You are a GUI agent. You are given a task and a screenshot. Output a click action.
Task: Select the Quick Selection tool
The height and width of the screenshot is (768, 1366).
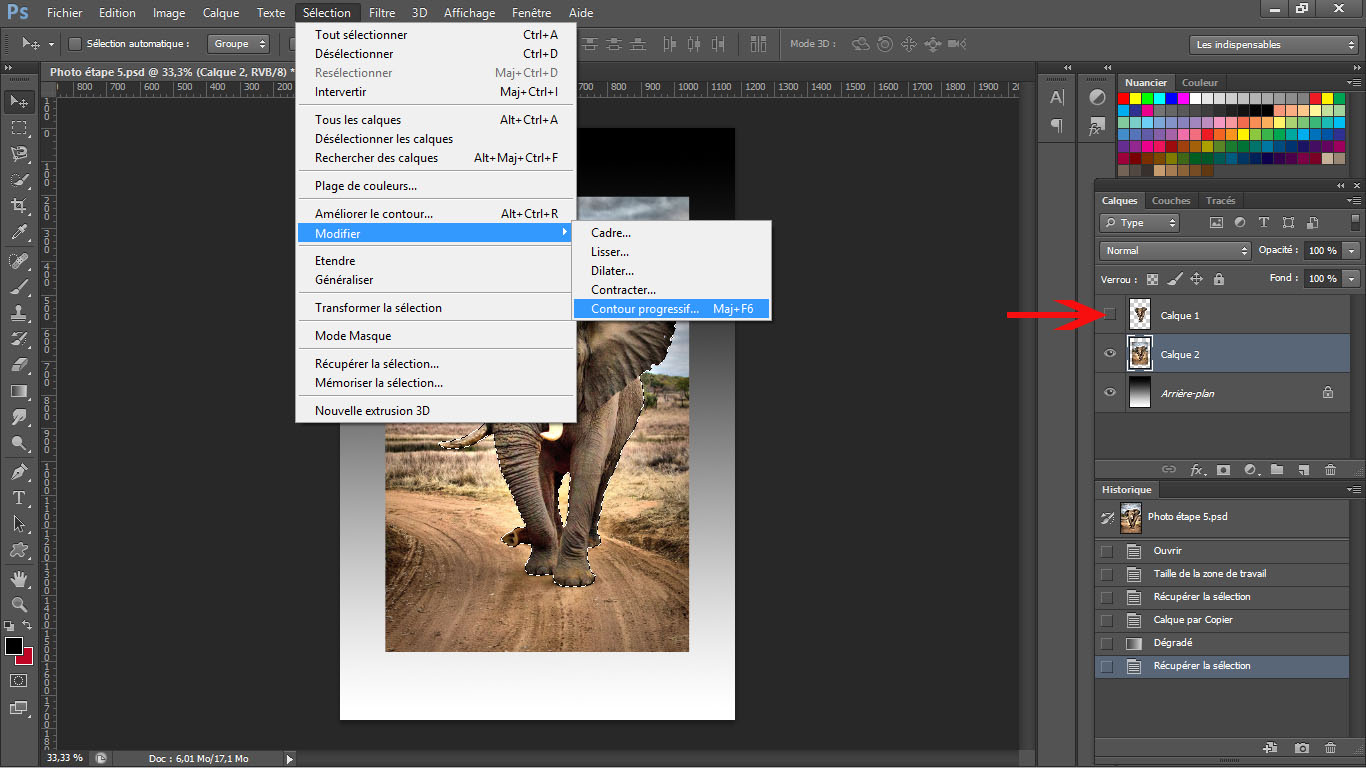19,180
